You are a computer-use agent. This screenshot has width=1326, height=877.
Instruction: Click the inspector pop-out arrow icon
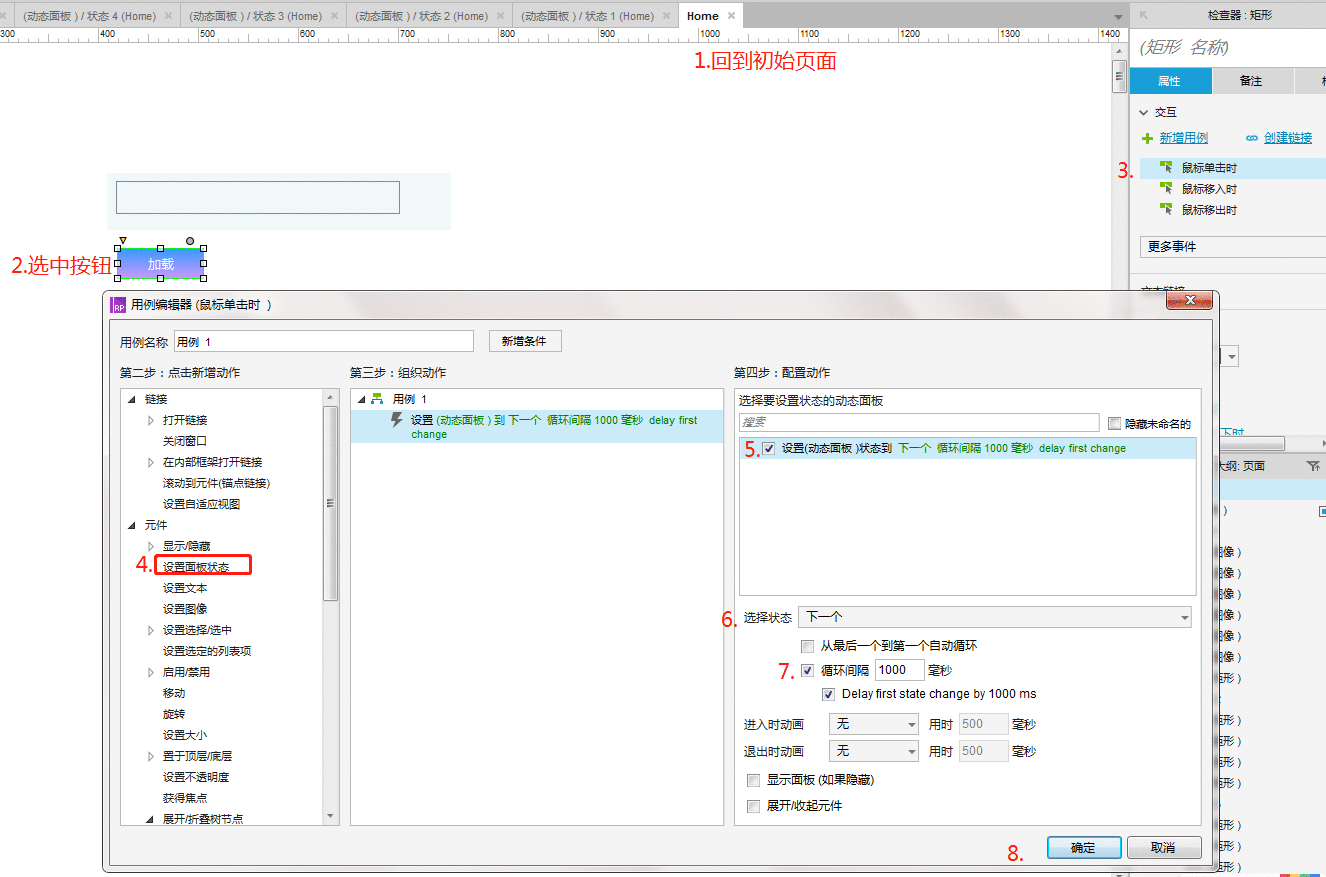[1144, 15]
